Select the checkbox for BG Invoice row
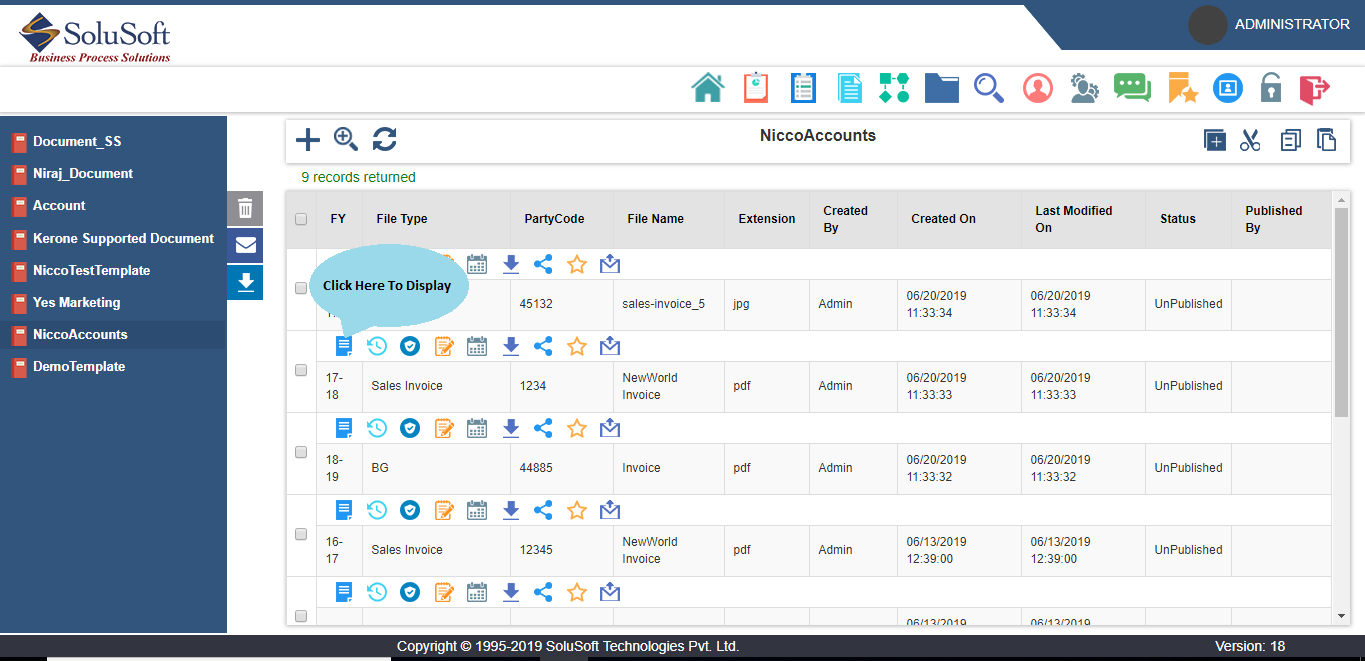 click(x=301, y=452)
